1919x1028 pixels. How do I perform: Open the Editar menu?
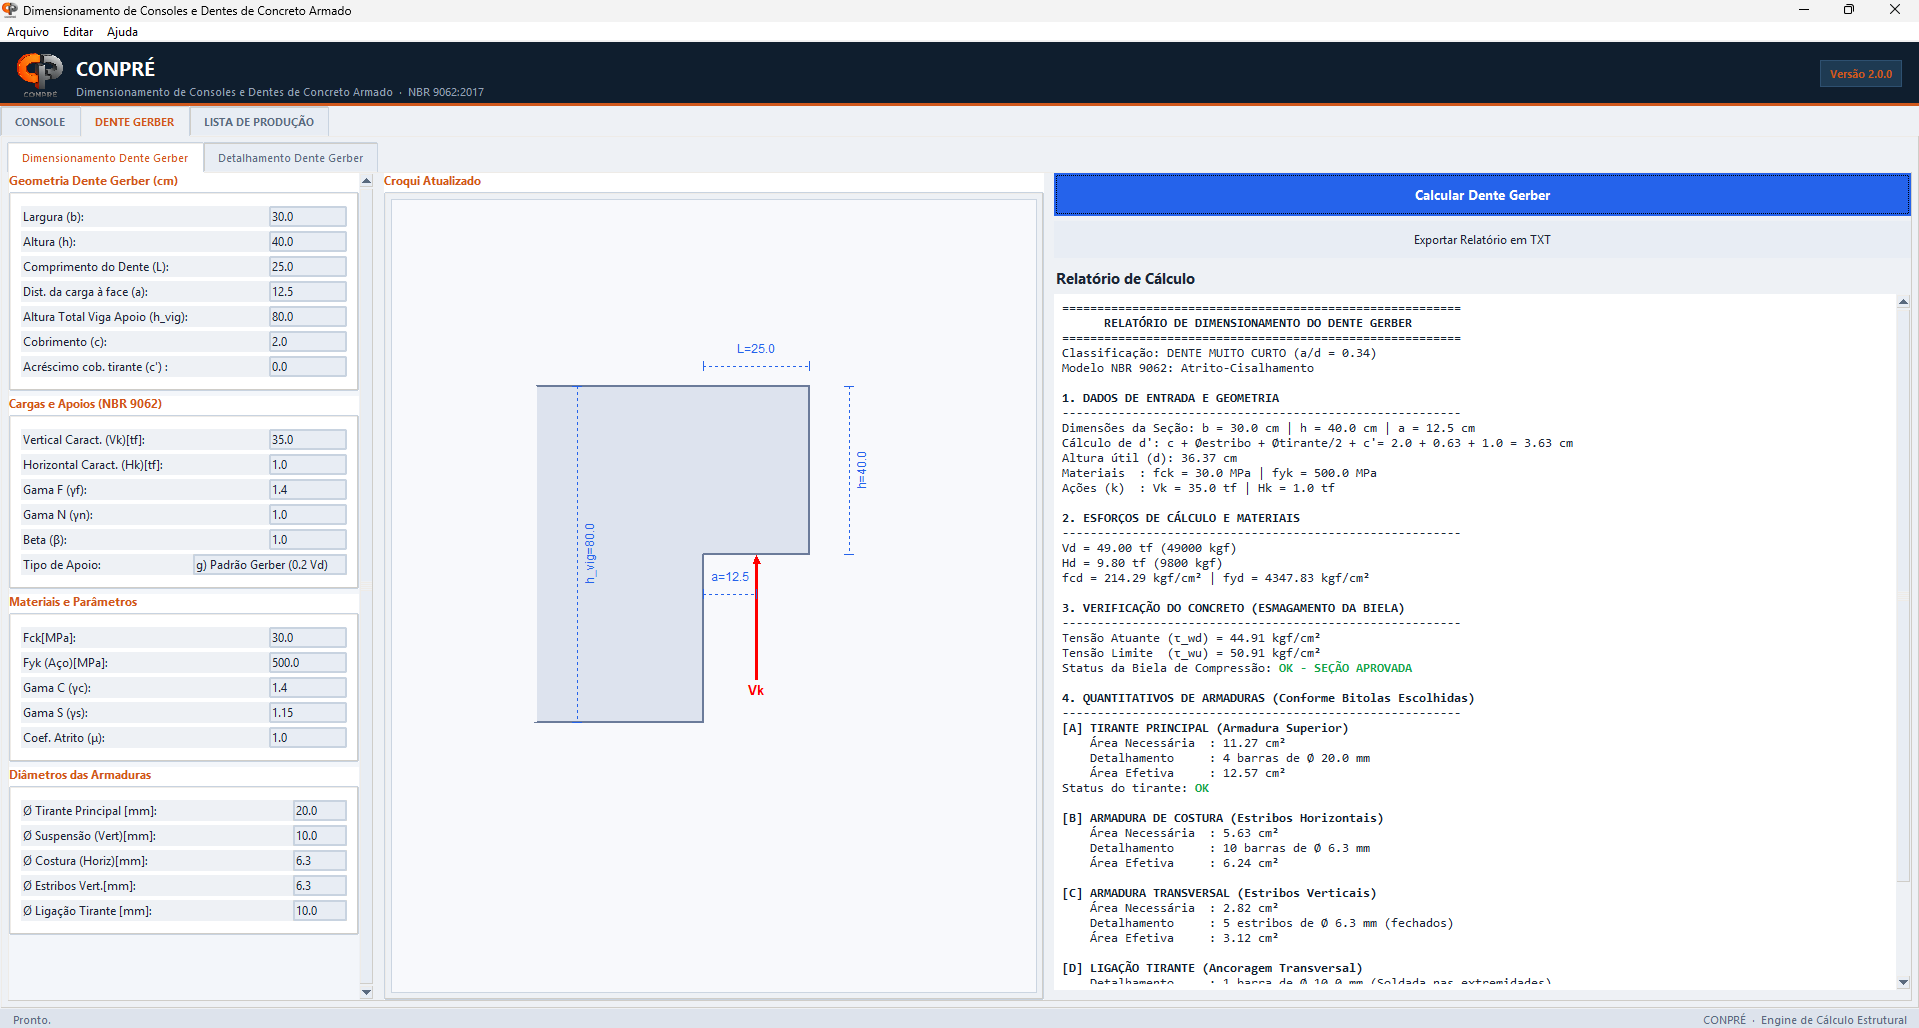pyautogui.click(x=78, y=32)
